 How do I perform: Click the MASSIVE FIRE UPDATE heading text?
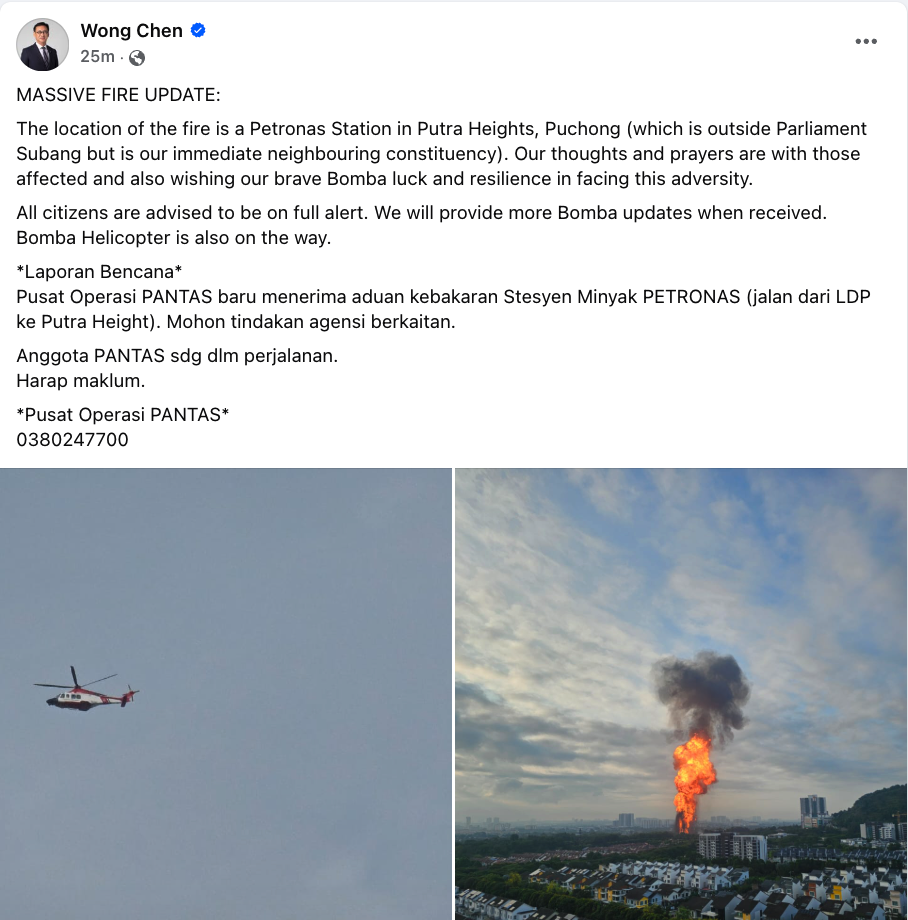pos(118,94)
